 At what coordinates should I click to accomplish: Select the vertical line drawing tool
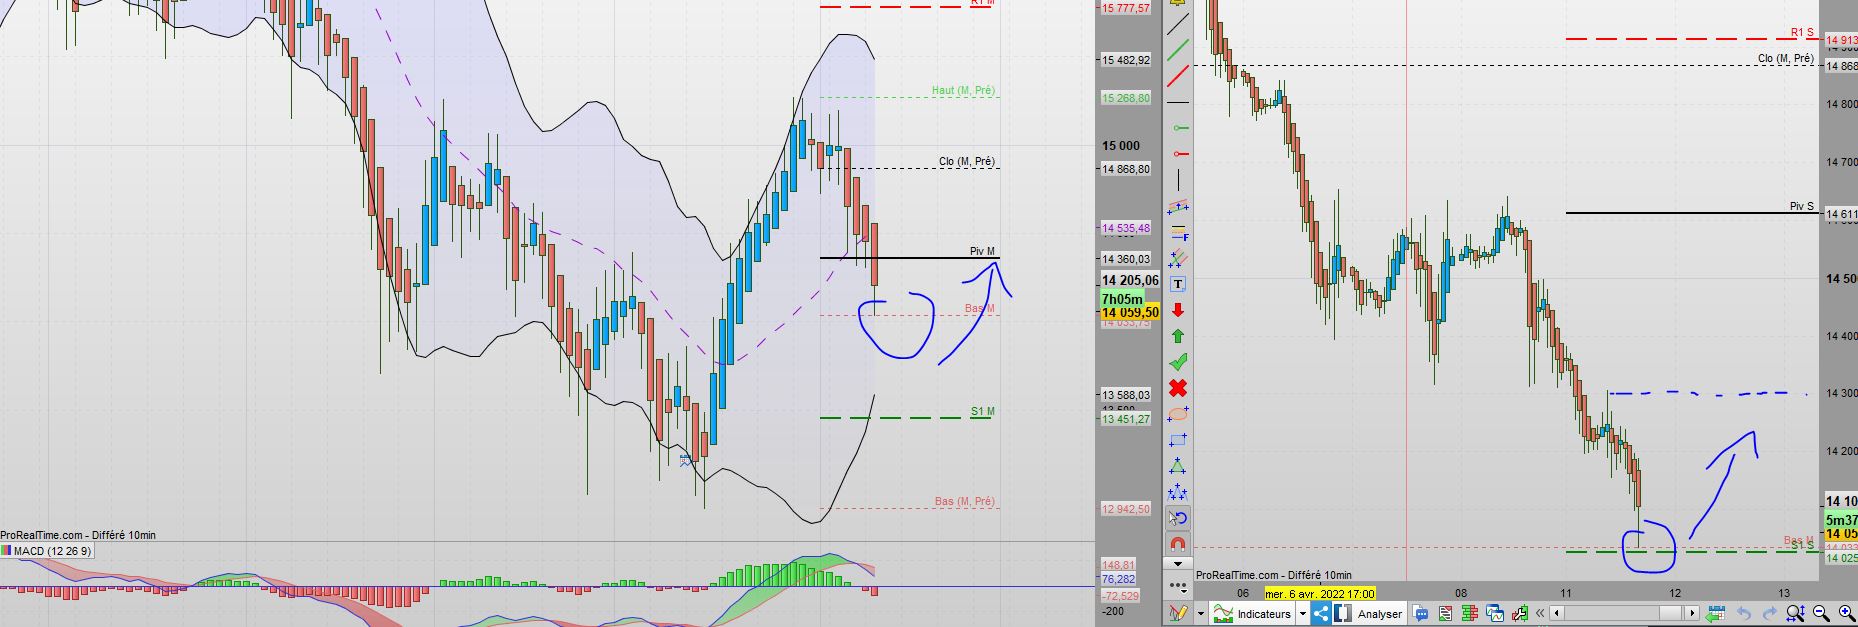(x=1178, y=180)
